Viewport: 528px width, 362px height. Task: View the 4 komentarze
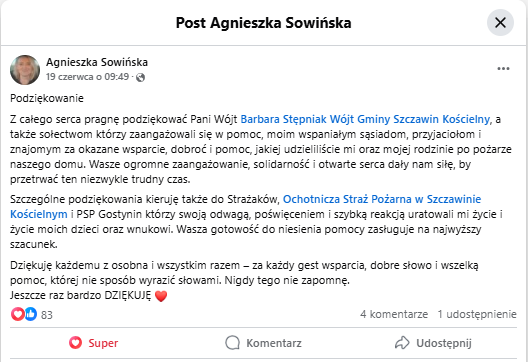click(x=394, y=314)
